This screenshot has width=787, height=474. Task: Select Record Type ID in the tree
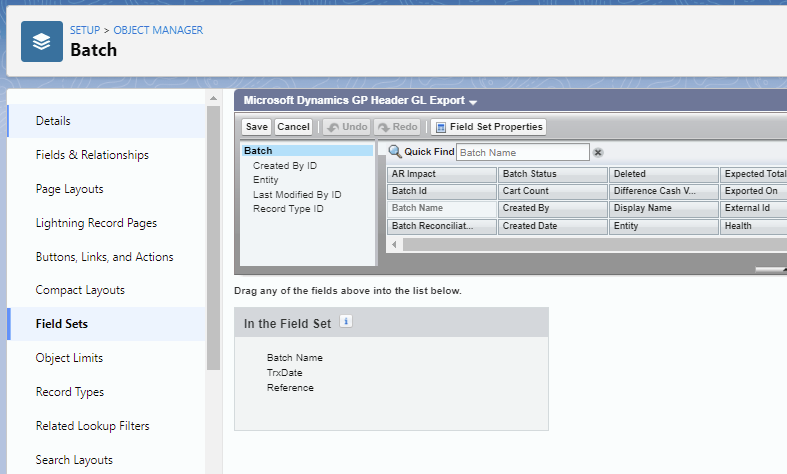288,209
